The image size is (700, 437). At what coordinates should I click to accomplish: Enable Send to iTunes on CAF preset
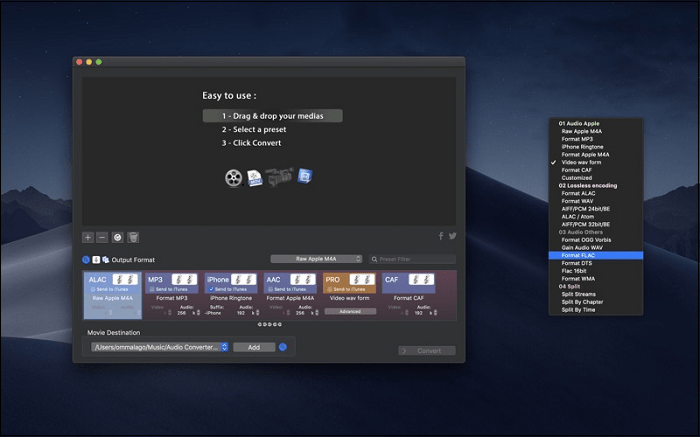point(387,289)
